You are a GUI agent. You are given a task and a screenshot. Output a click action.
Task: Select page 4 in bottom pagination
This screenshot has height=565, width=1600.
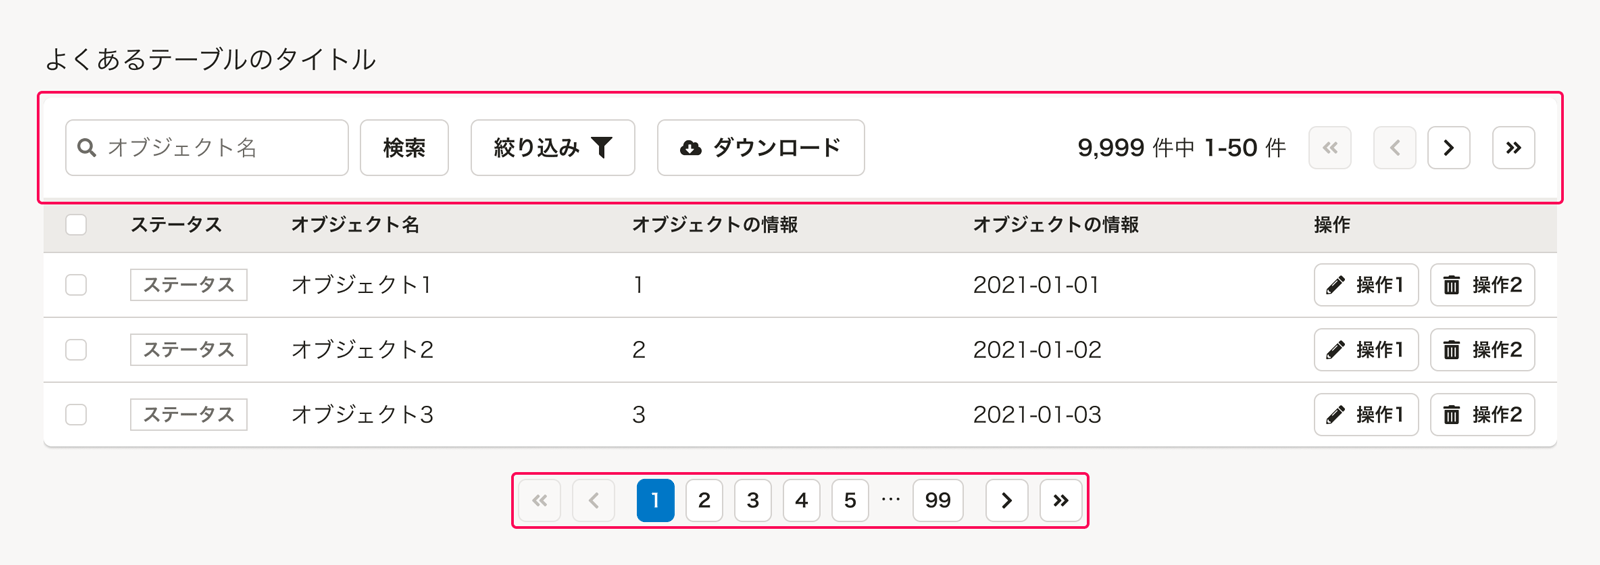pos(801,500)
